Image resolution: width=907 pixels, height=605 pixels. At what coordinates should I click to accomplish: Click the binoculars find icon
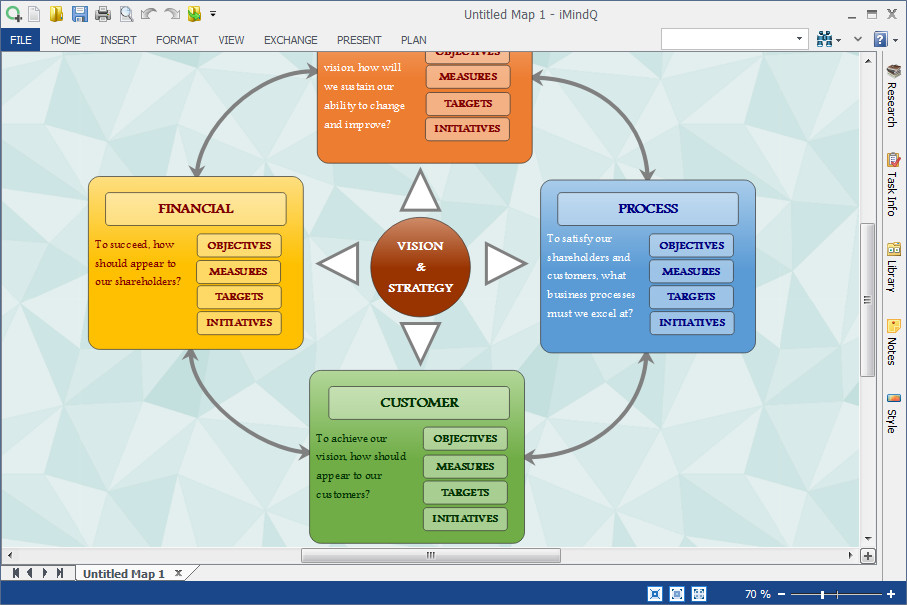tap(824, 39)
